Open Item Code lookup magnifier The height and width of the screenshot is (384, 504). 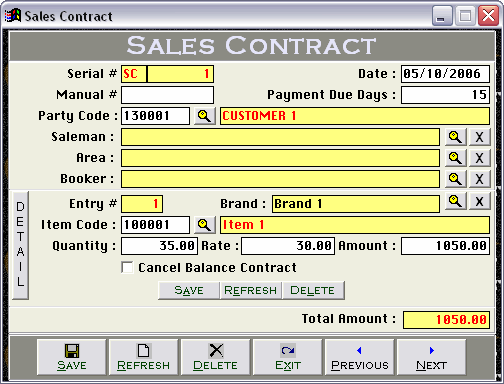[x=204, y=225]
